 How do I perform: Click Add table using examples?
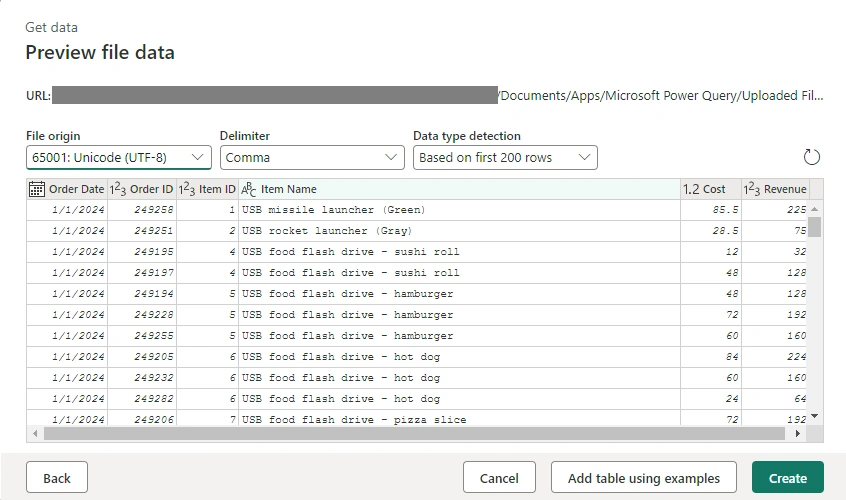(644, 477)
